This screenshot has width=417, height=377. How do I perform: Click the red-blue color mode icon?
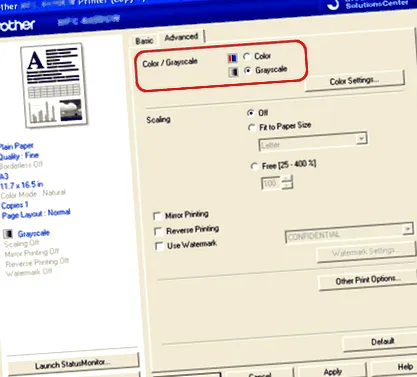[232, 58]
